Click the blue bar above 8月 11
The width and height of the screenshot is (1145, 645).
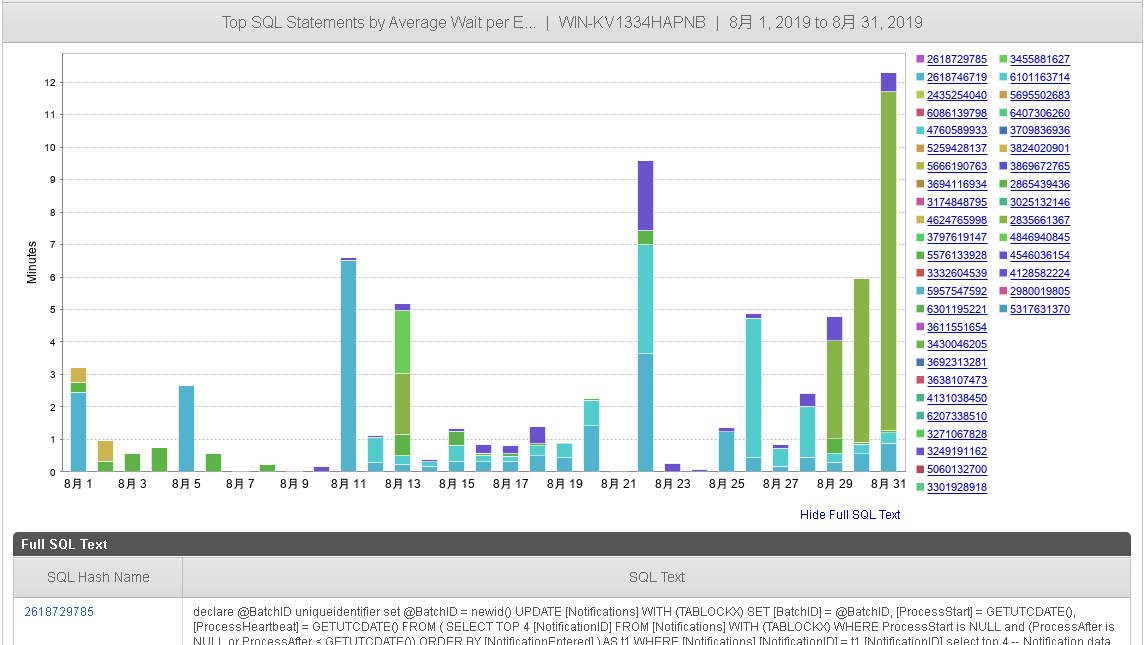pos(348,366)
